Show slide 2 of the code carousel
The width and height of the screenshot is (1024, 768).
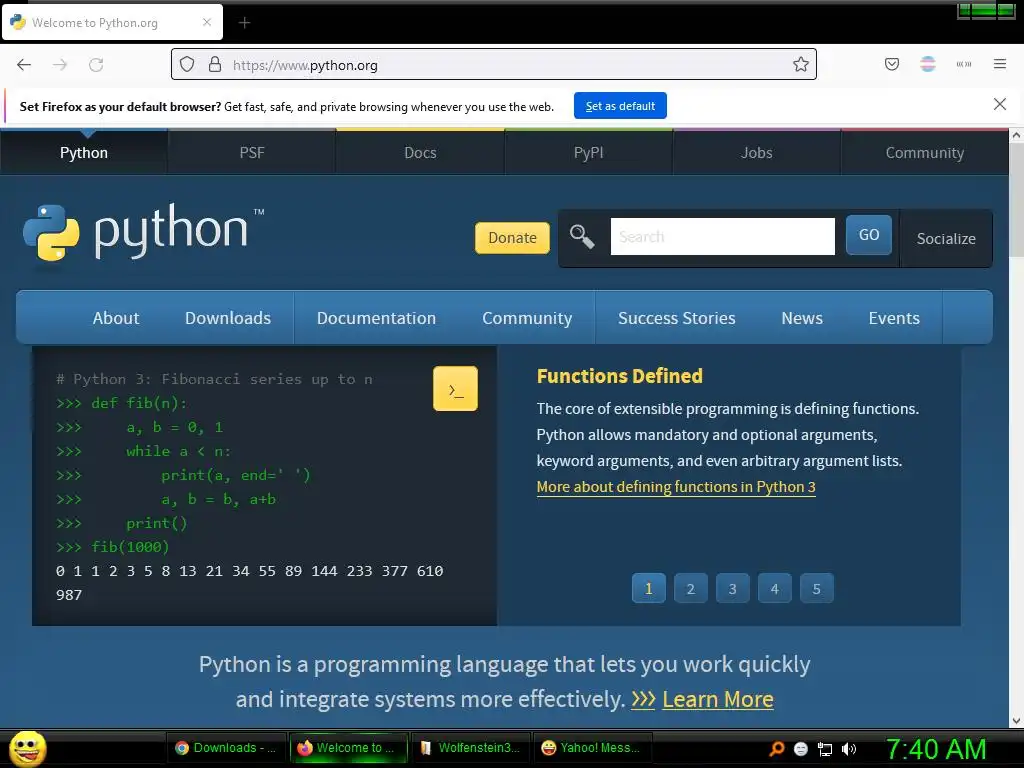690,588
